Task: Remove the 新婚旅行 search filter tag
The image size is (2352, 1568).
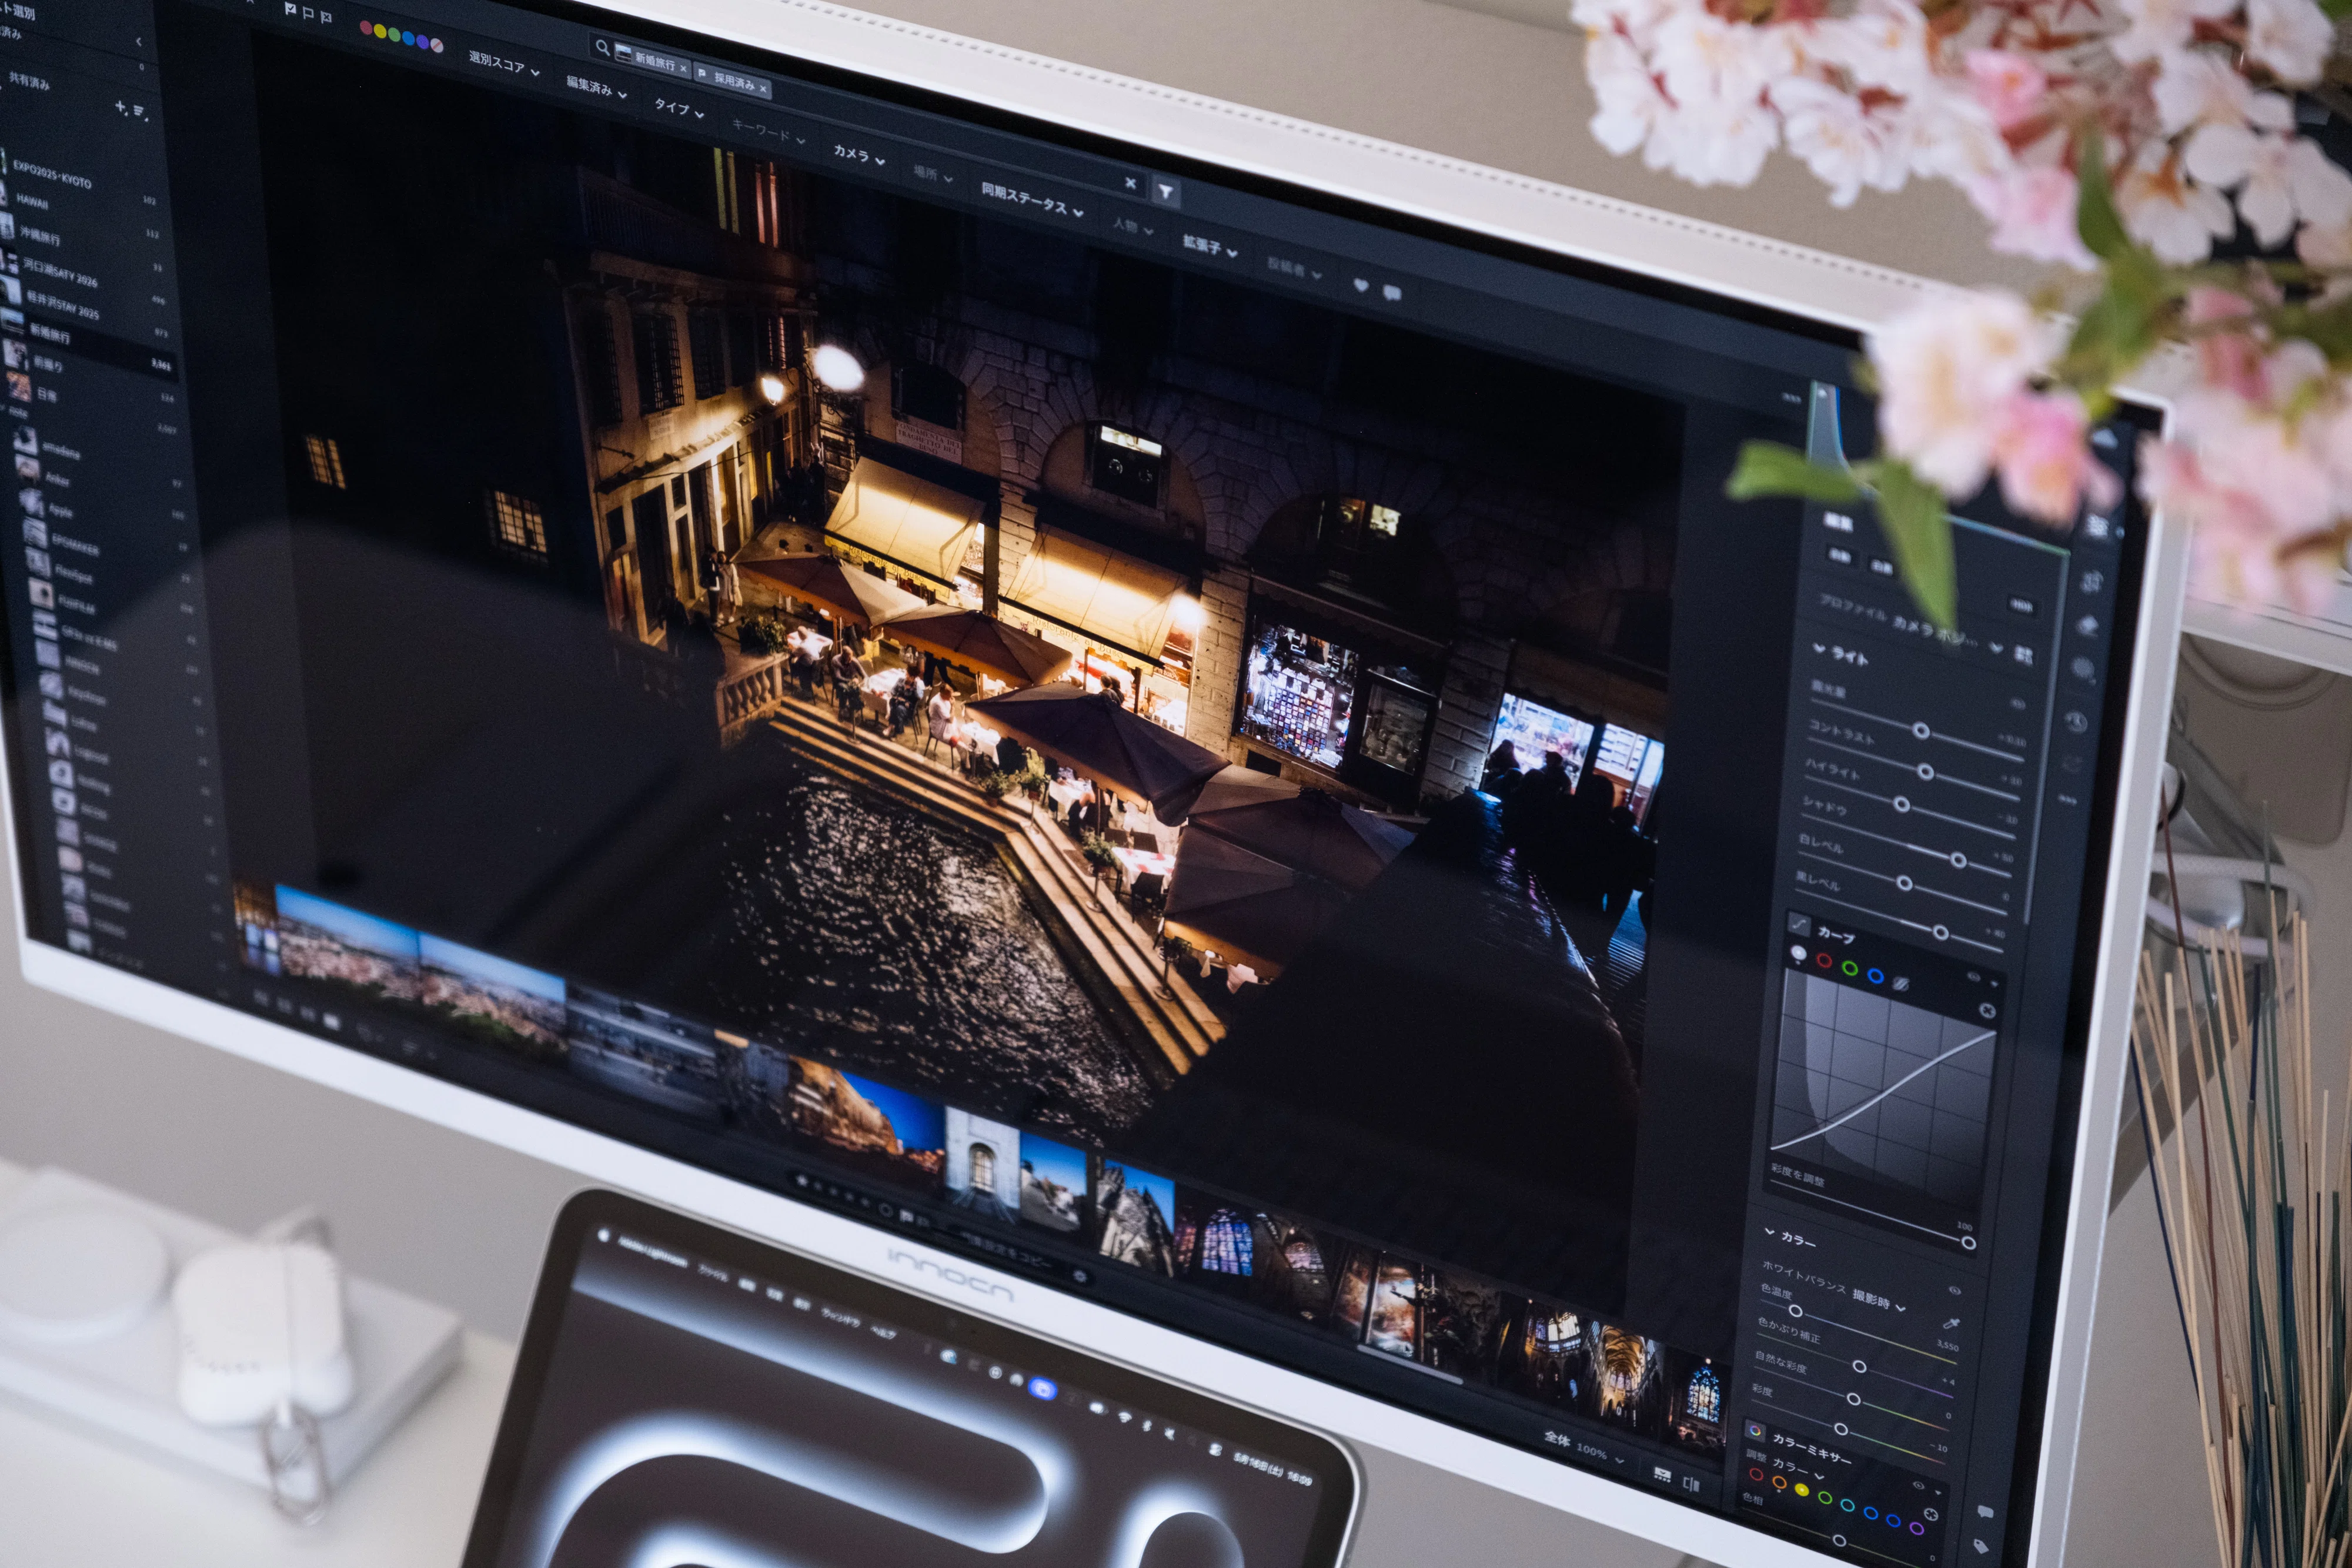Action: (x=683, y=68)
